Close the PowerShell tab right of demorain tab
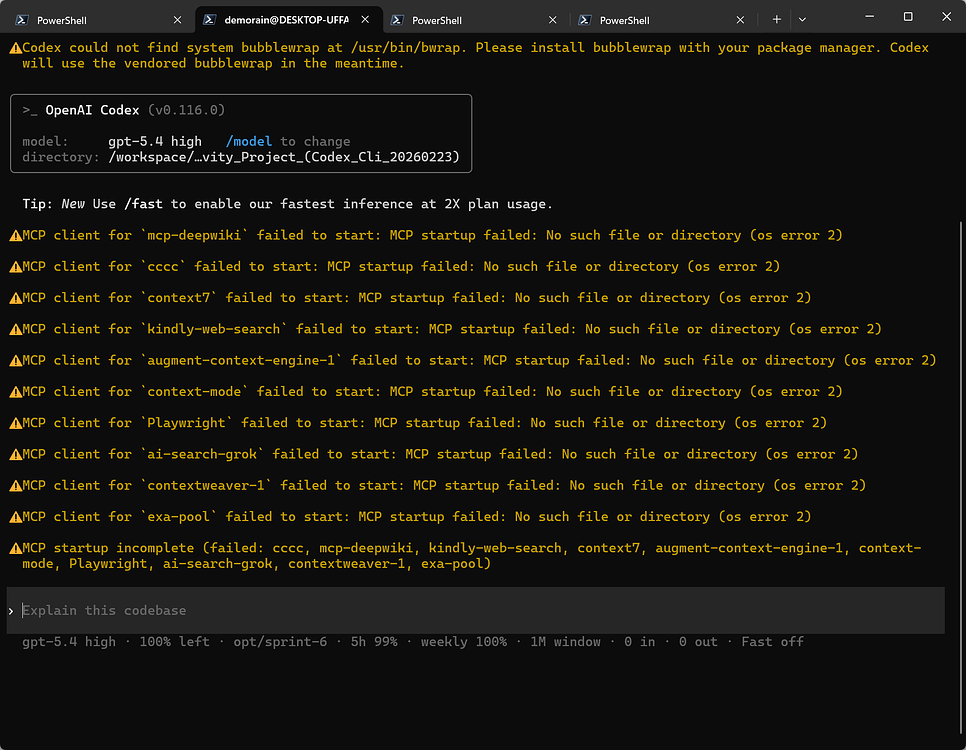This screenshot has height=750, width=966. pyautogui.click(x=553, y=20)
